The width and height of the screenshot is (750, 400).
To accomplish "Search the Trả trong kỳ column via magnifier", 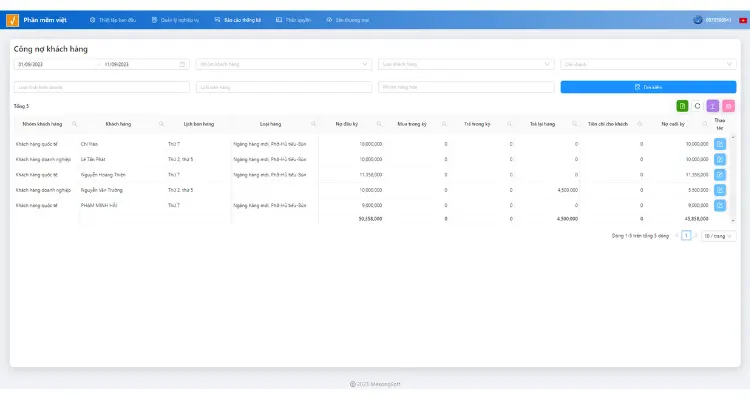I will [x=509, y=124].
